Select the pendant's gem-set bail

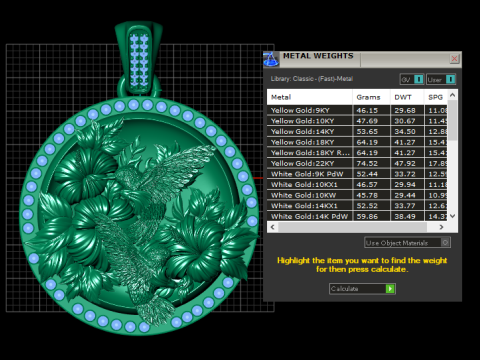pyautogui.click(x=139, y=58)
